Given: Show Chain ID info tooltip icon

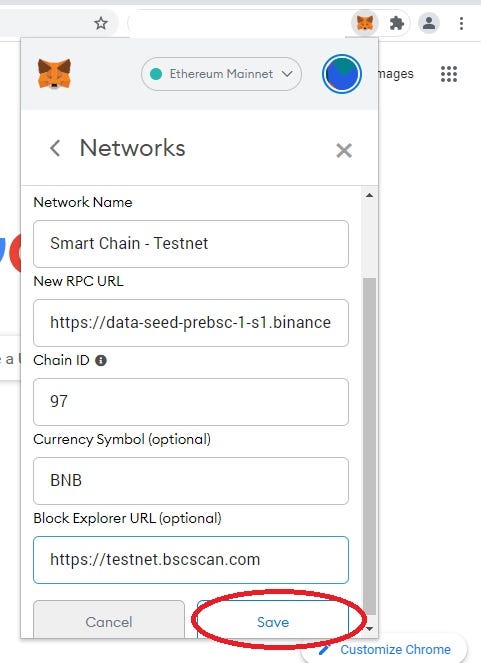Looking at the screenshot, I should coord(101,360).
